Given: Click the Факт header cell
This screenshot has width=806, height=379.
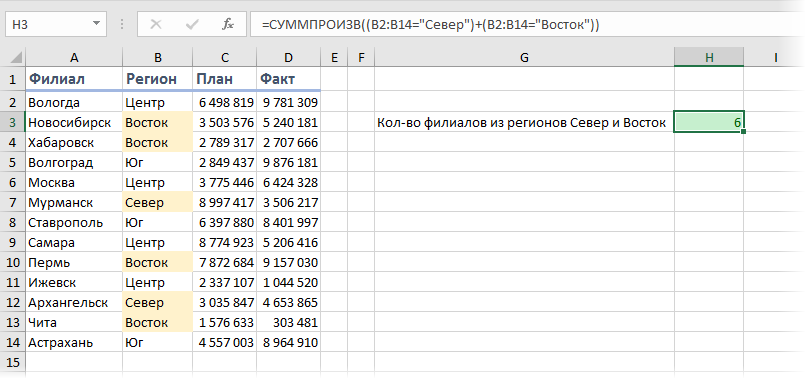Looking at the screenshot, I should pos(288,79).
